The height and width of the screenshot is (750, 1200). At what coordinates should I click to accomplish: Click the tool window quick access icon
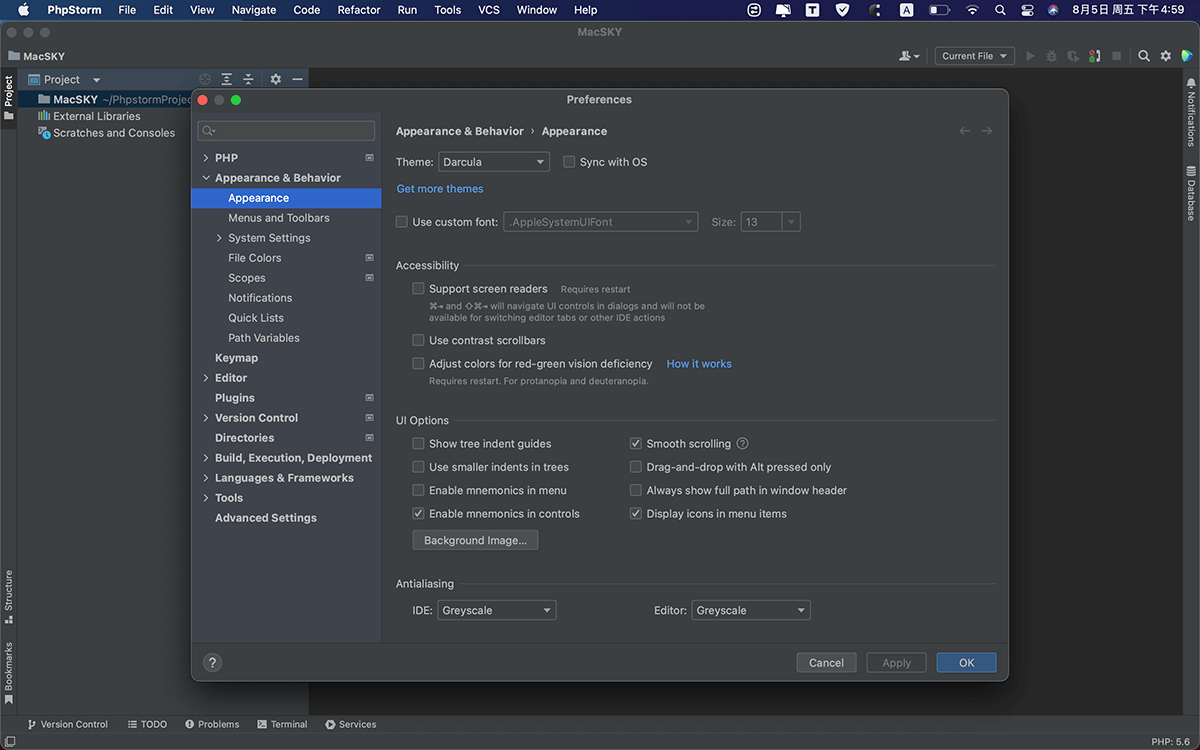point(9,741)
